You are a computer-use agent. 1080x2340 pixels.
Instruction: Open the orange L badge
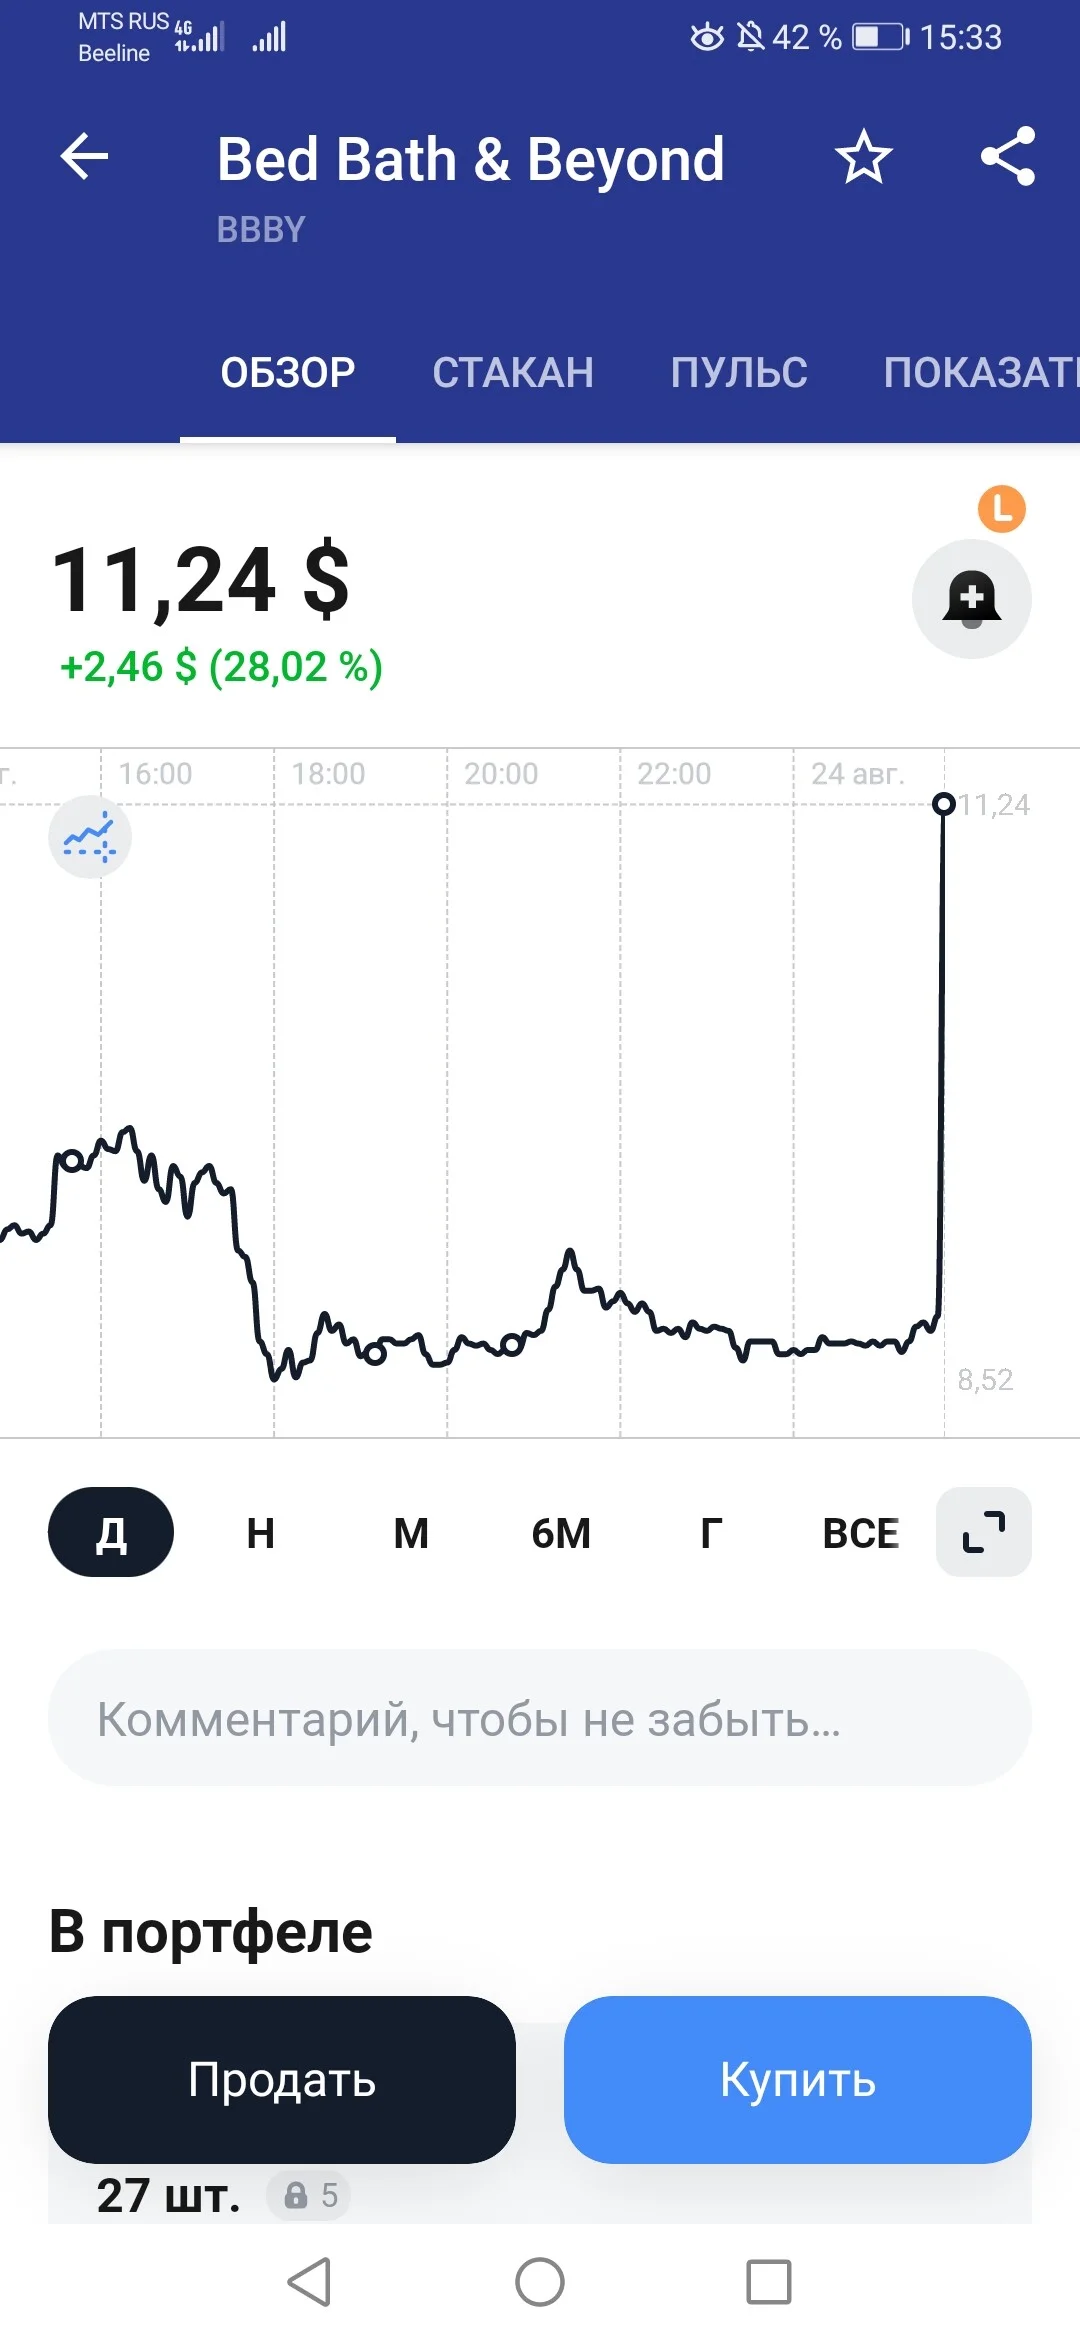(1001, 509)
